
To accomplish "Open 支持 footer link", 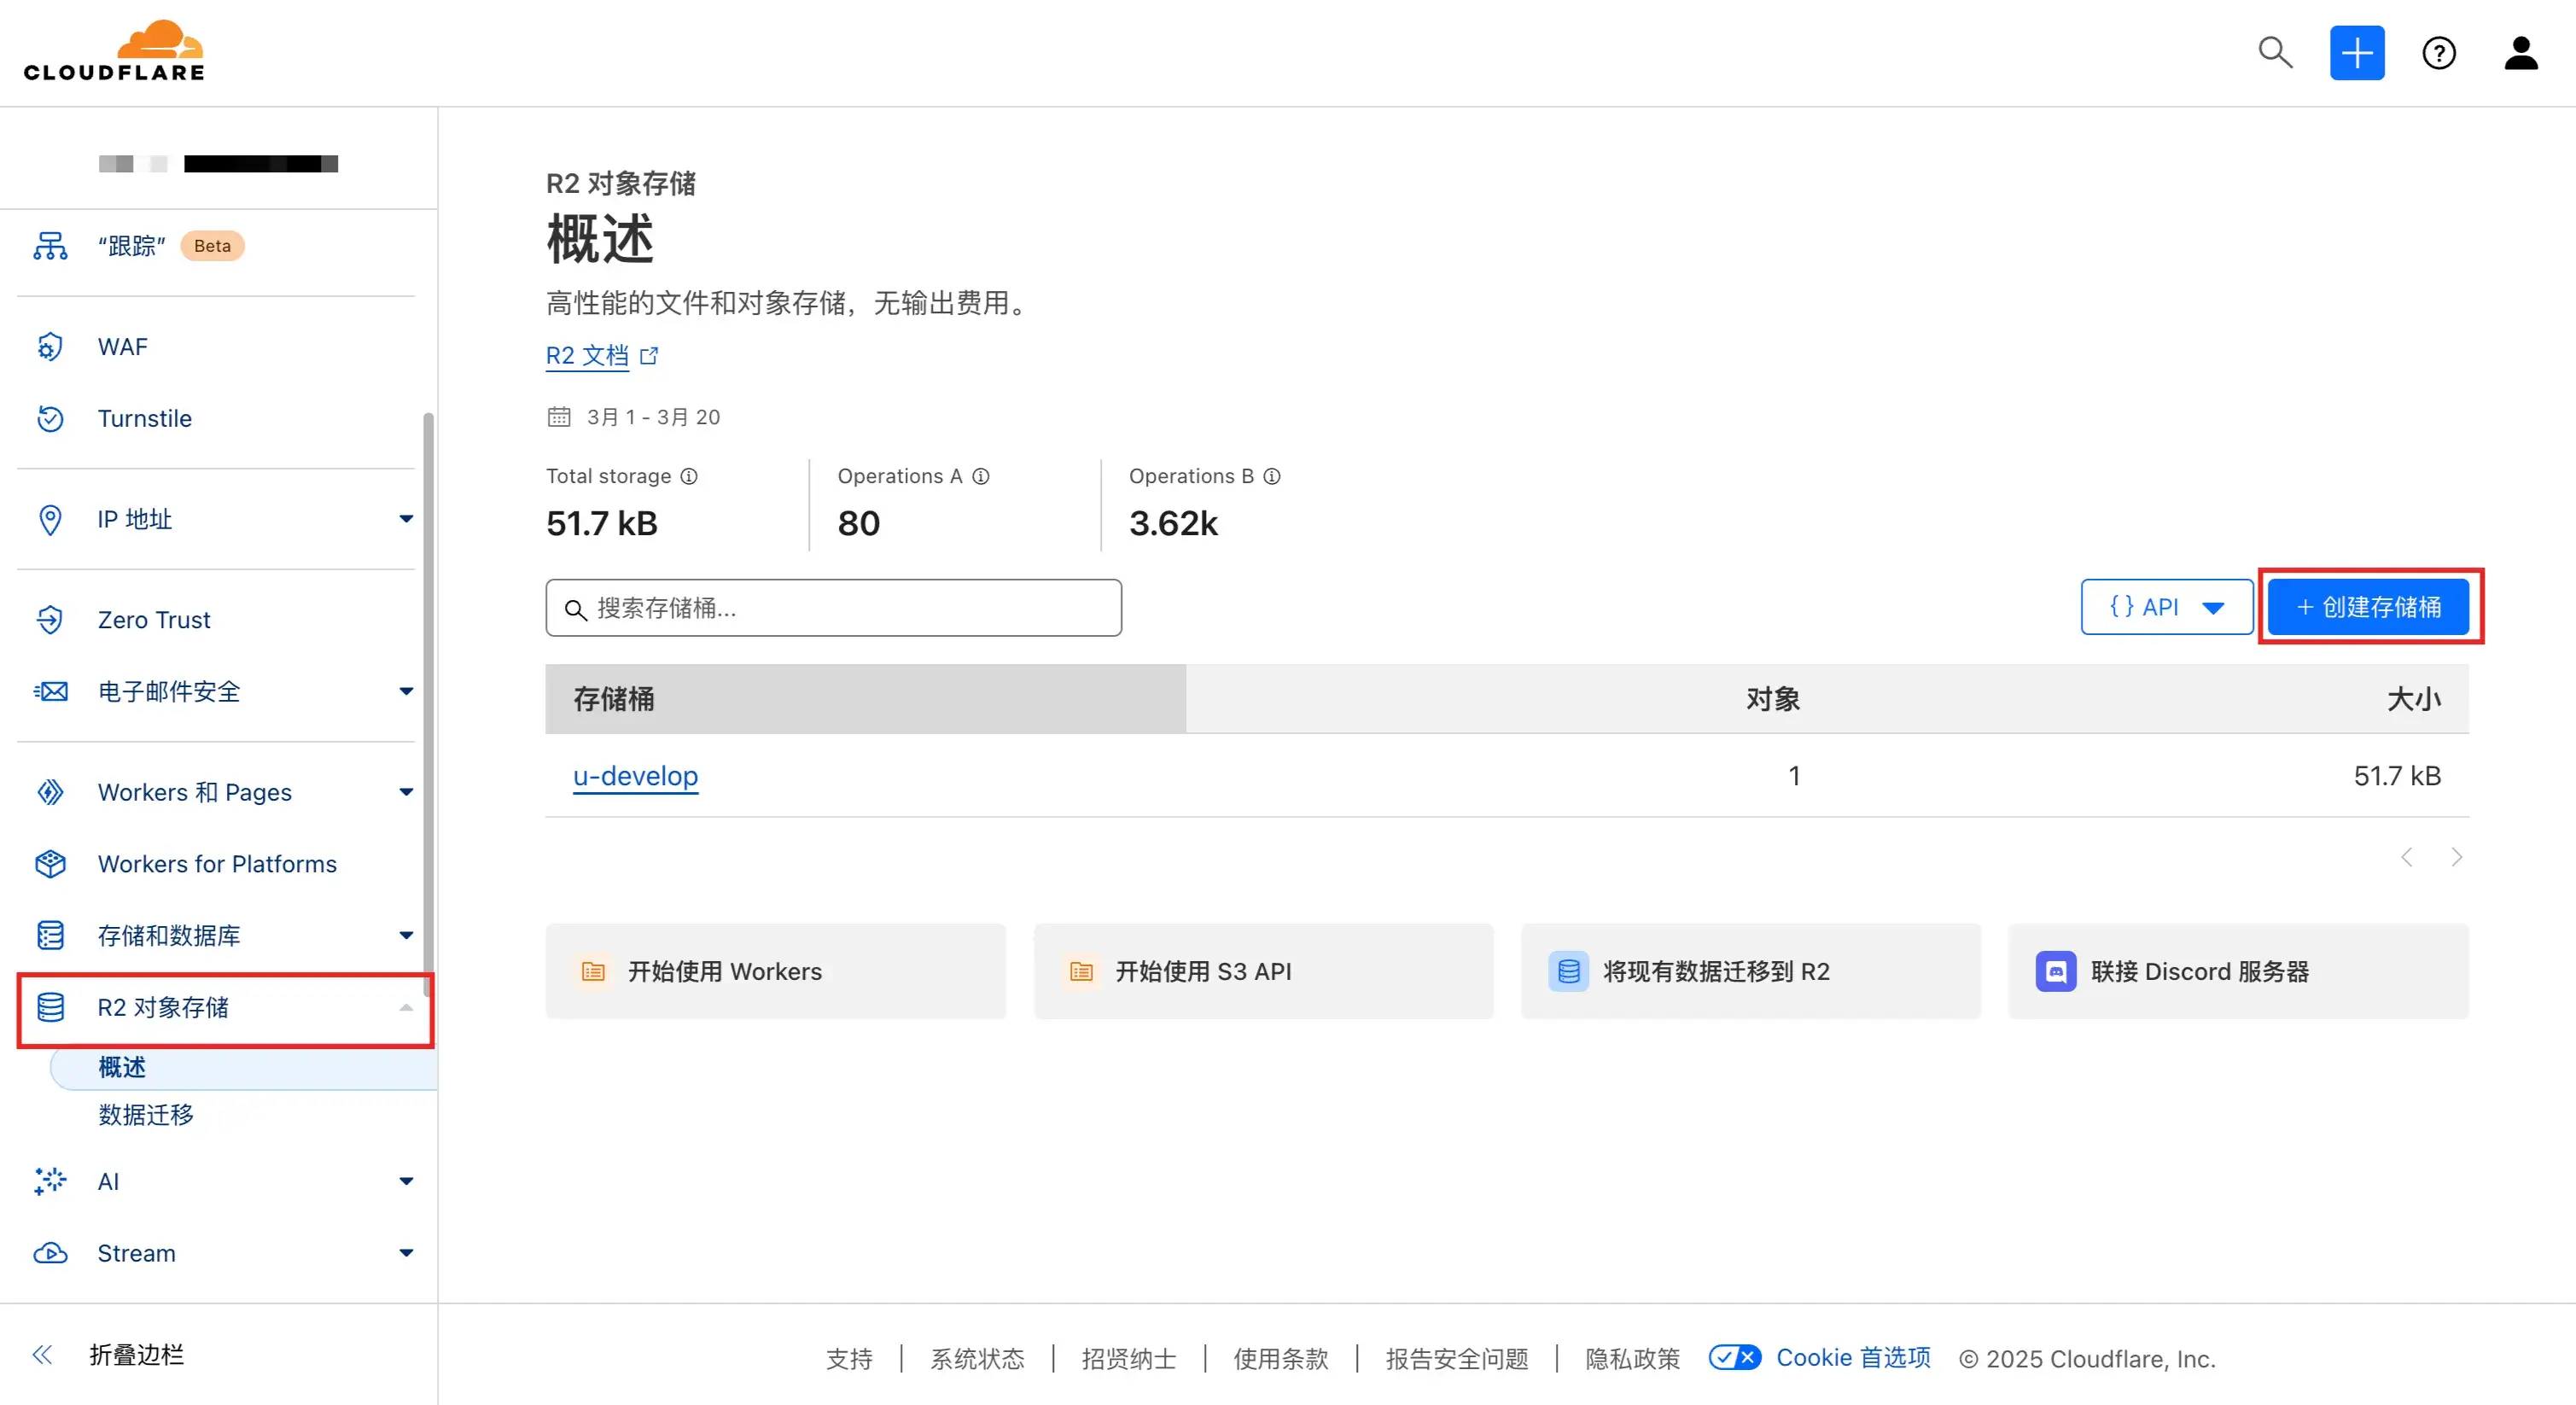I will 849,1358.
